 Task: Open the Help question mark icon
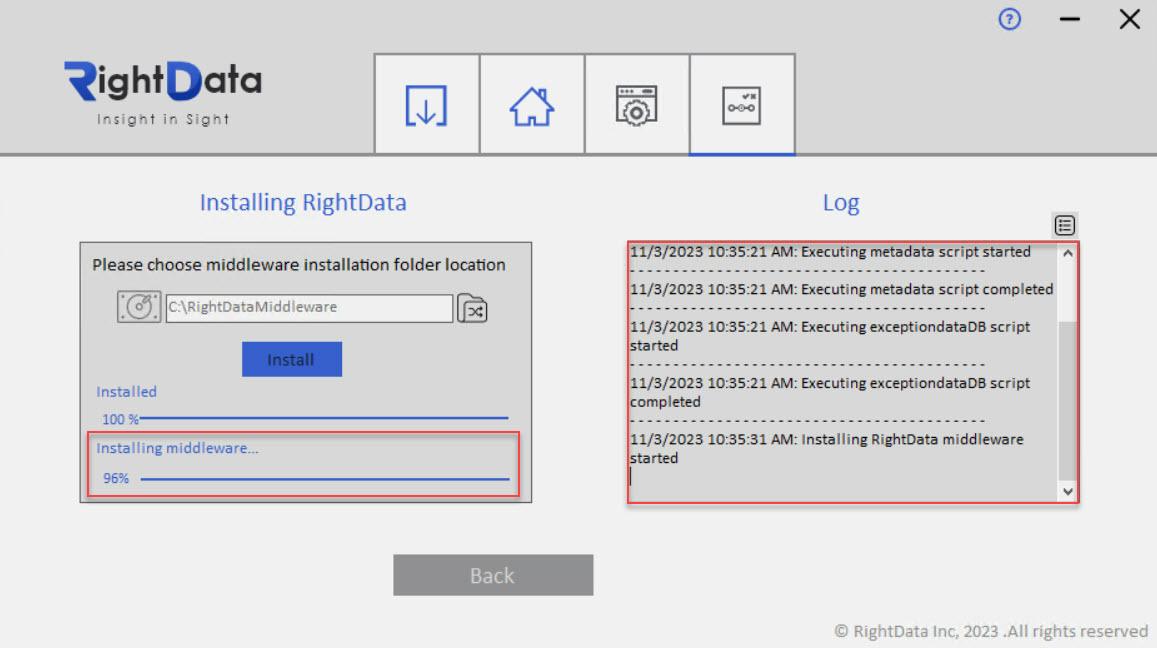coord(1009,20)
